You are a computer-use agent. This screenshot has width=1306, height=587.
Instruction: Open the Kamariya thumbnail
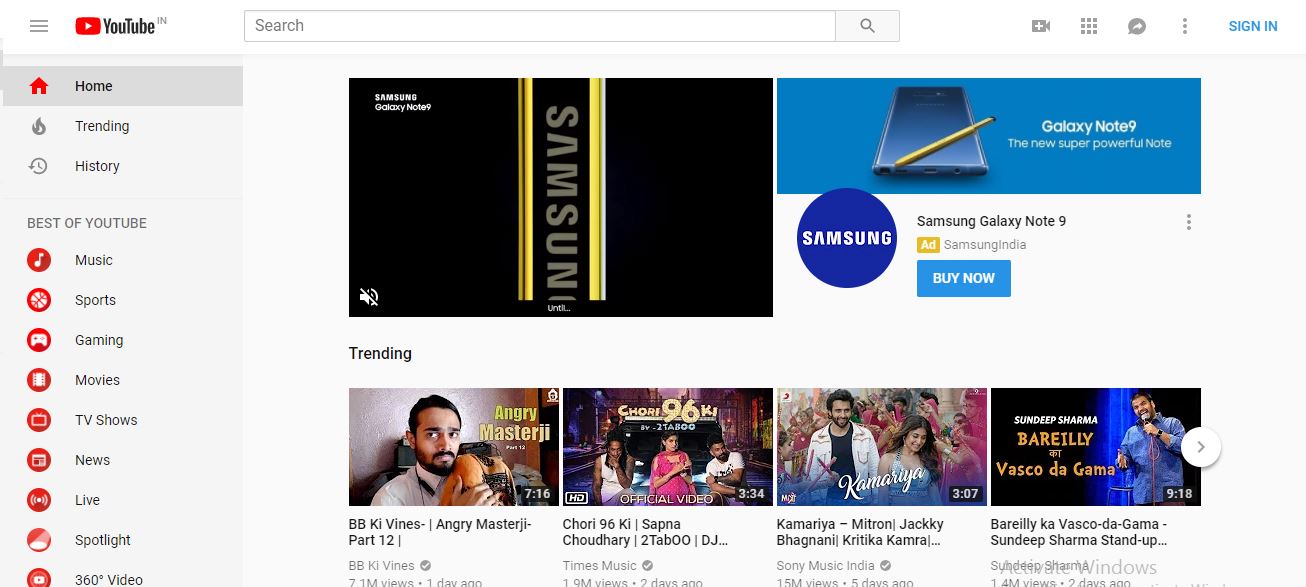point(882,447)
